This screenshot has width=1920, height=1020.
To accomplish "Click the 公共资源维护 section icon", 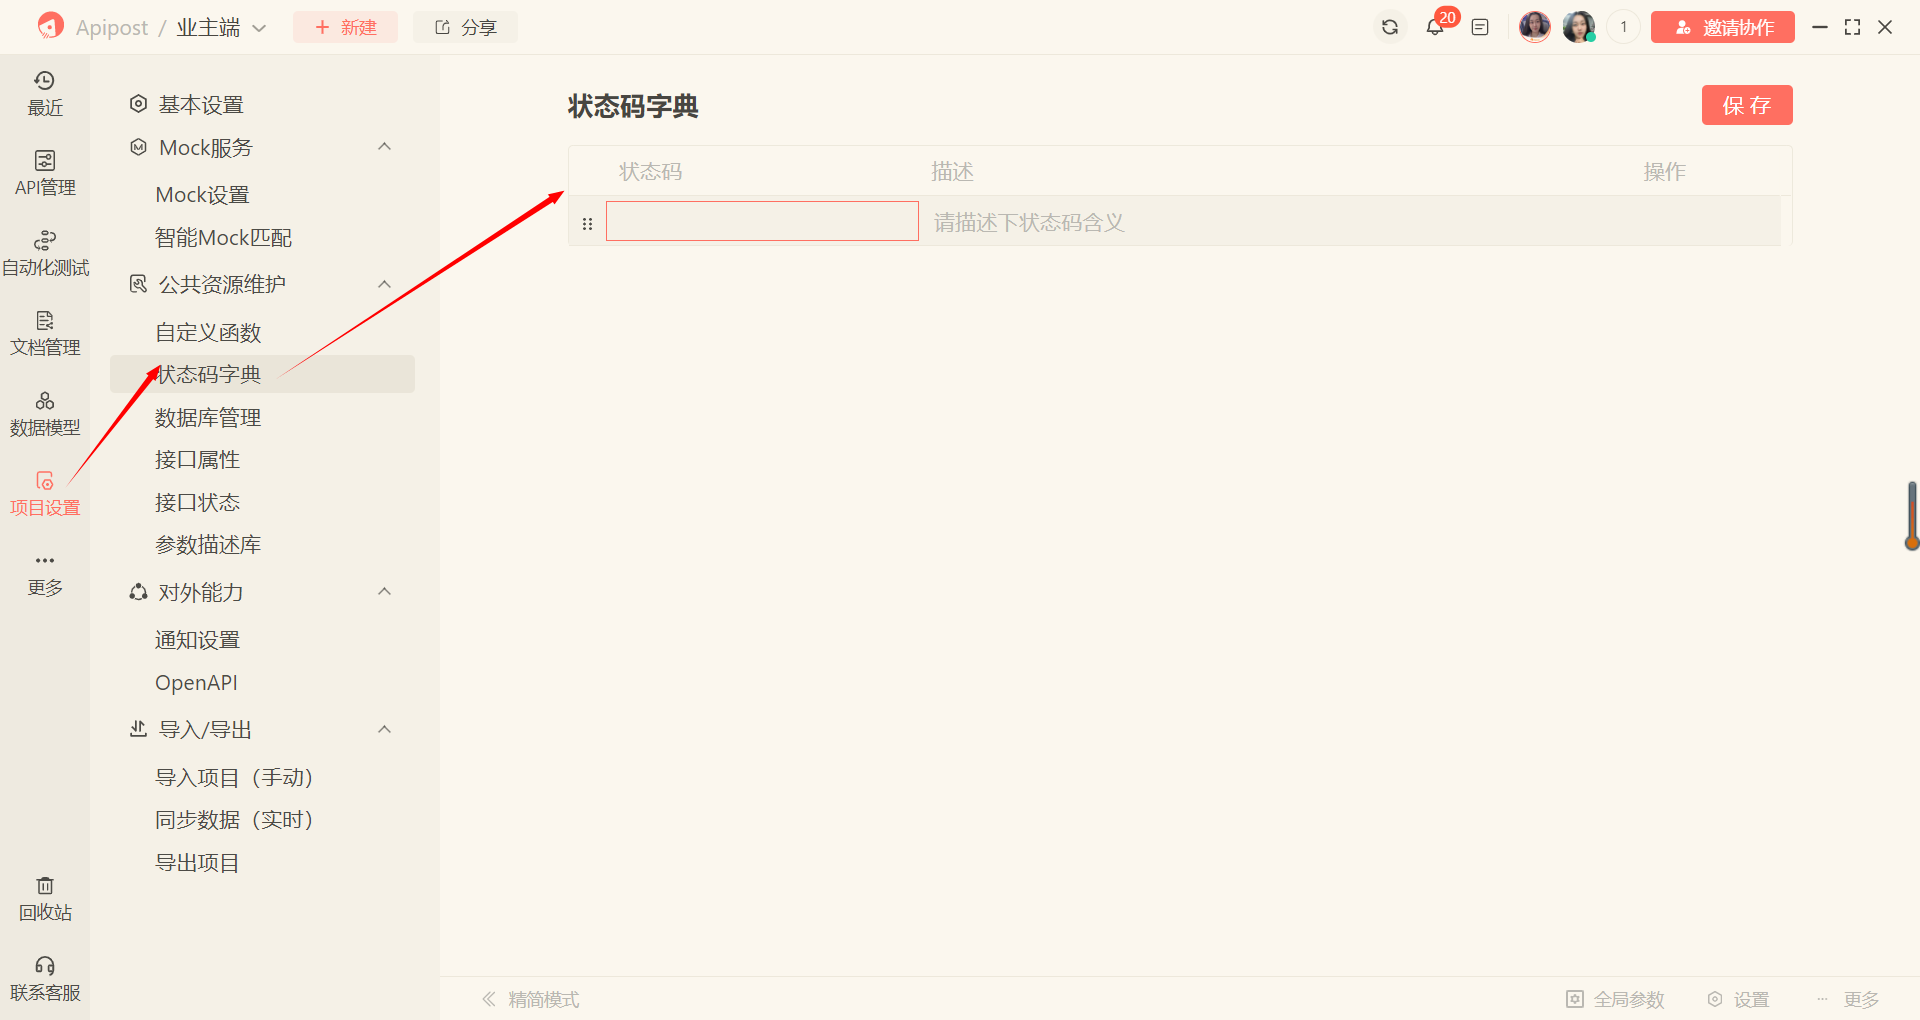I will pyautogui.click(x=139, y=284).
